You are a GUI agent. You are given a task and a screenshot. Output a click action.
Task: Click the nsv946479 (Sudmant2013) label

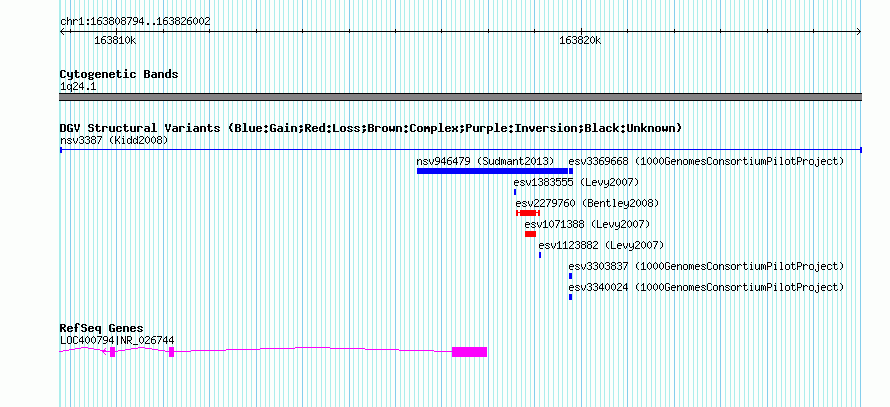(485, 161)
